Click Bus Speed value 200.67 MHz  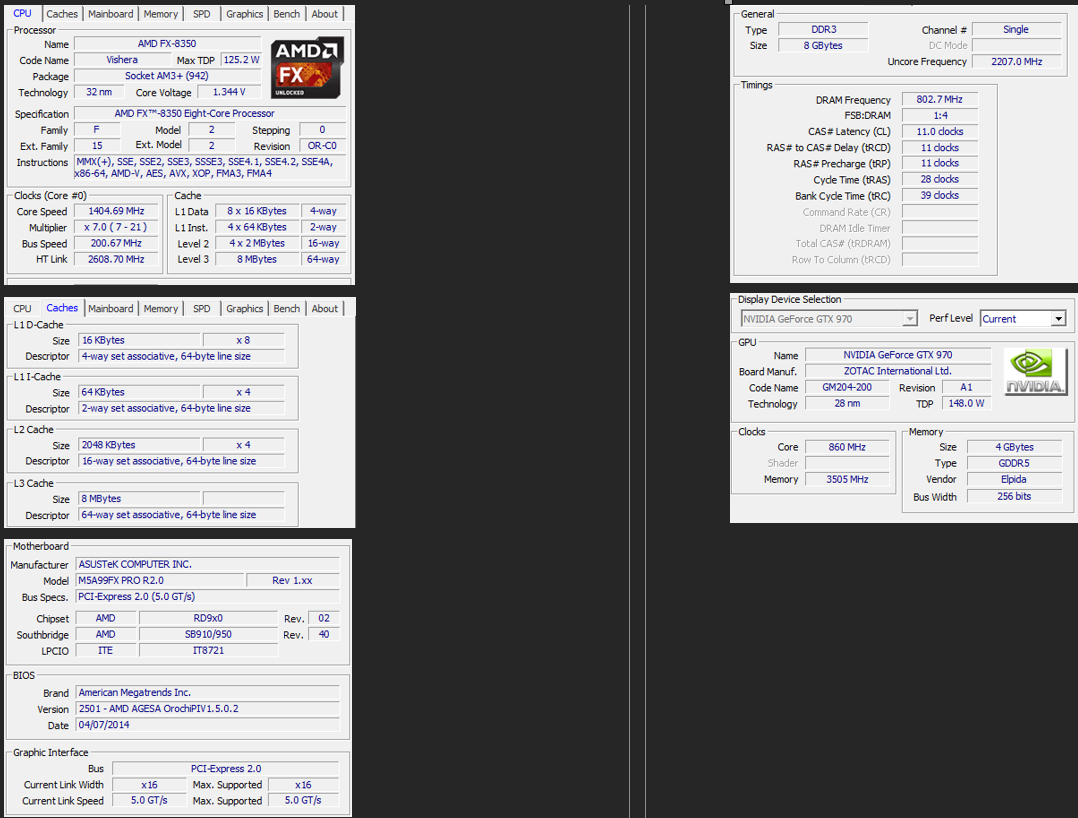[x=116, y=243]
